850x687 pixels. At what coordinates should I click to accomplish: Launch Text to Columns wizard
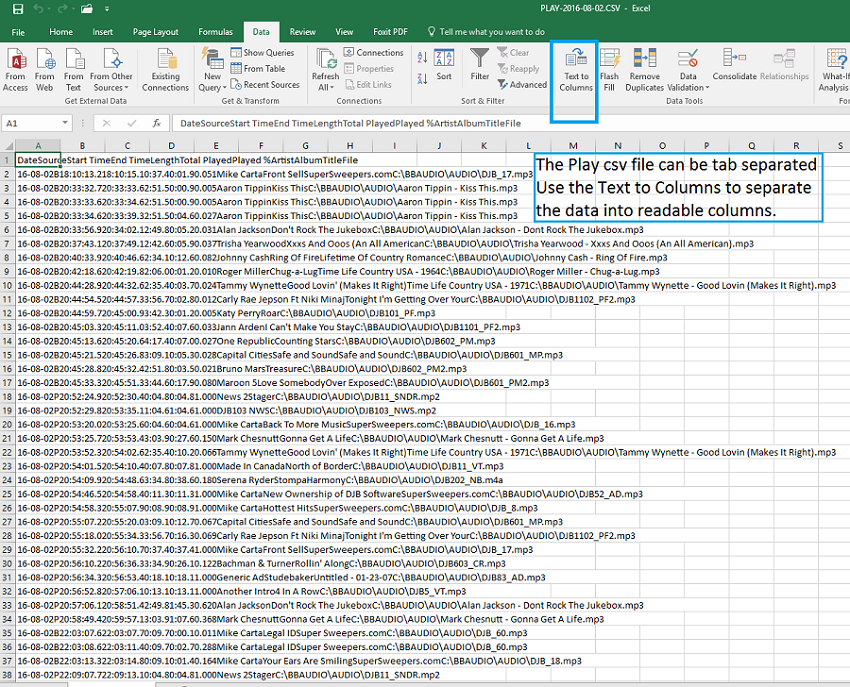click(576, 70)
